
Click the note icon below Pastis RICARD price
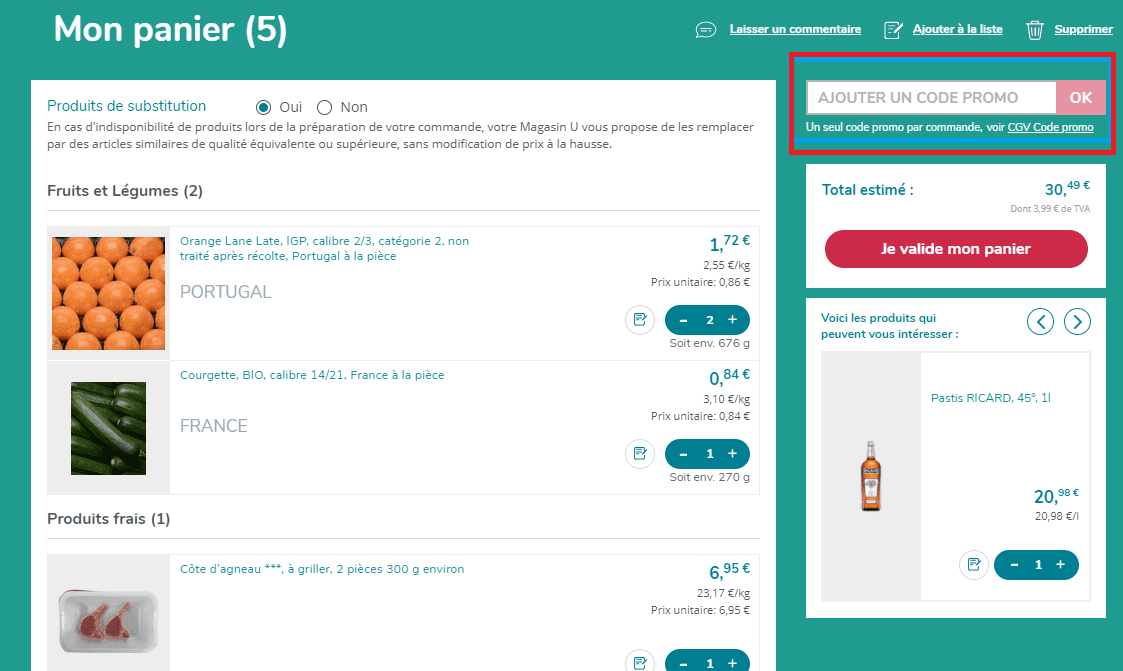click(x=974, y=565)
